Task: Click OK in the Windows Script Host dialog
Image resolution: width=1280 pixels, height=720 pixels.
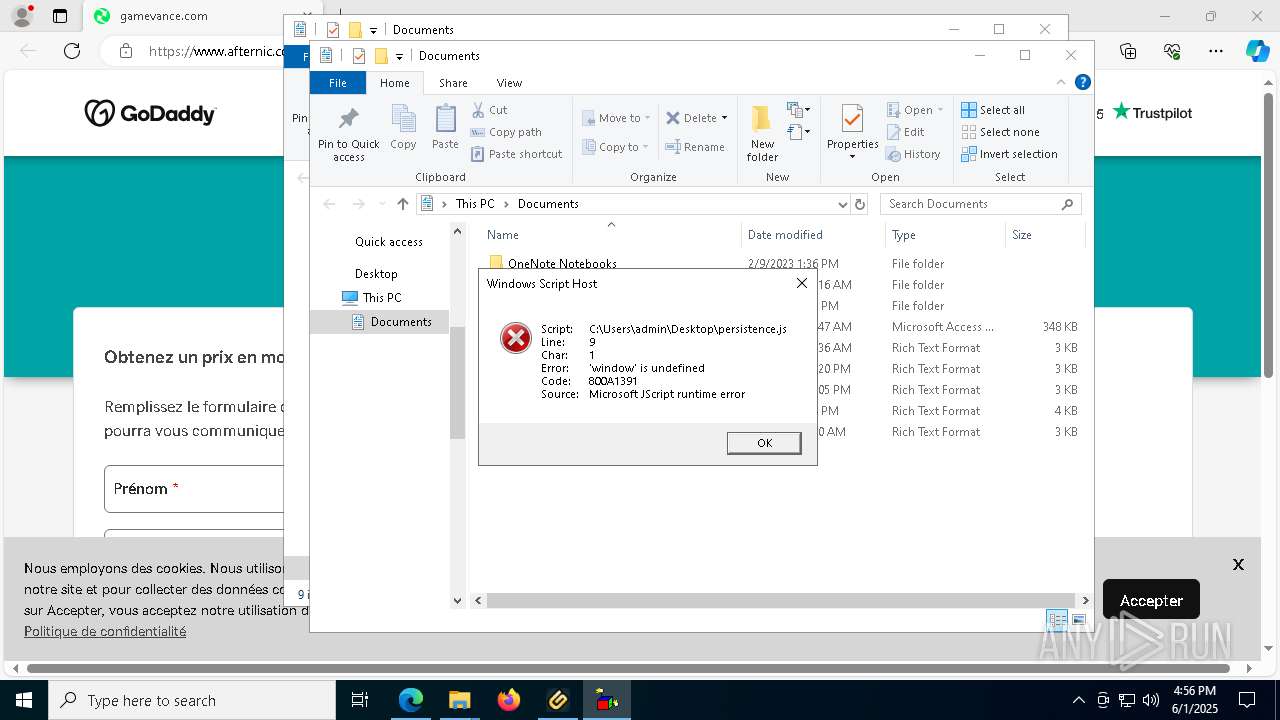Action: [764, 443]
